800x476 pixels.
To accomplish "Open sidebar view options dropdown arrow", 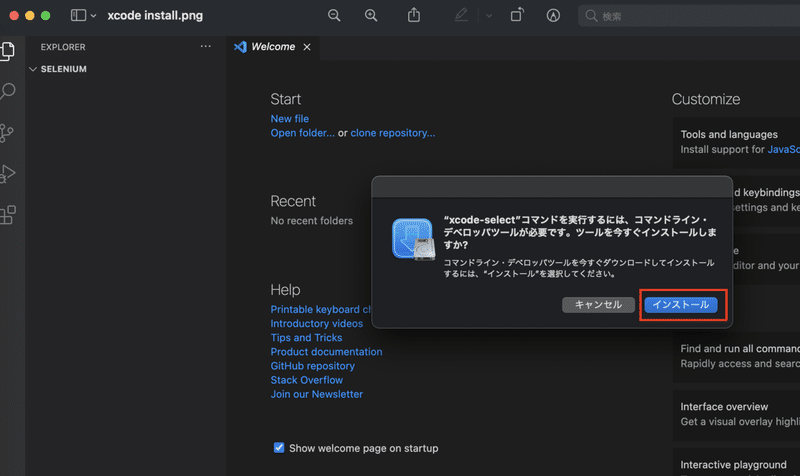I will (x=93, y=16).
